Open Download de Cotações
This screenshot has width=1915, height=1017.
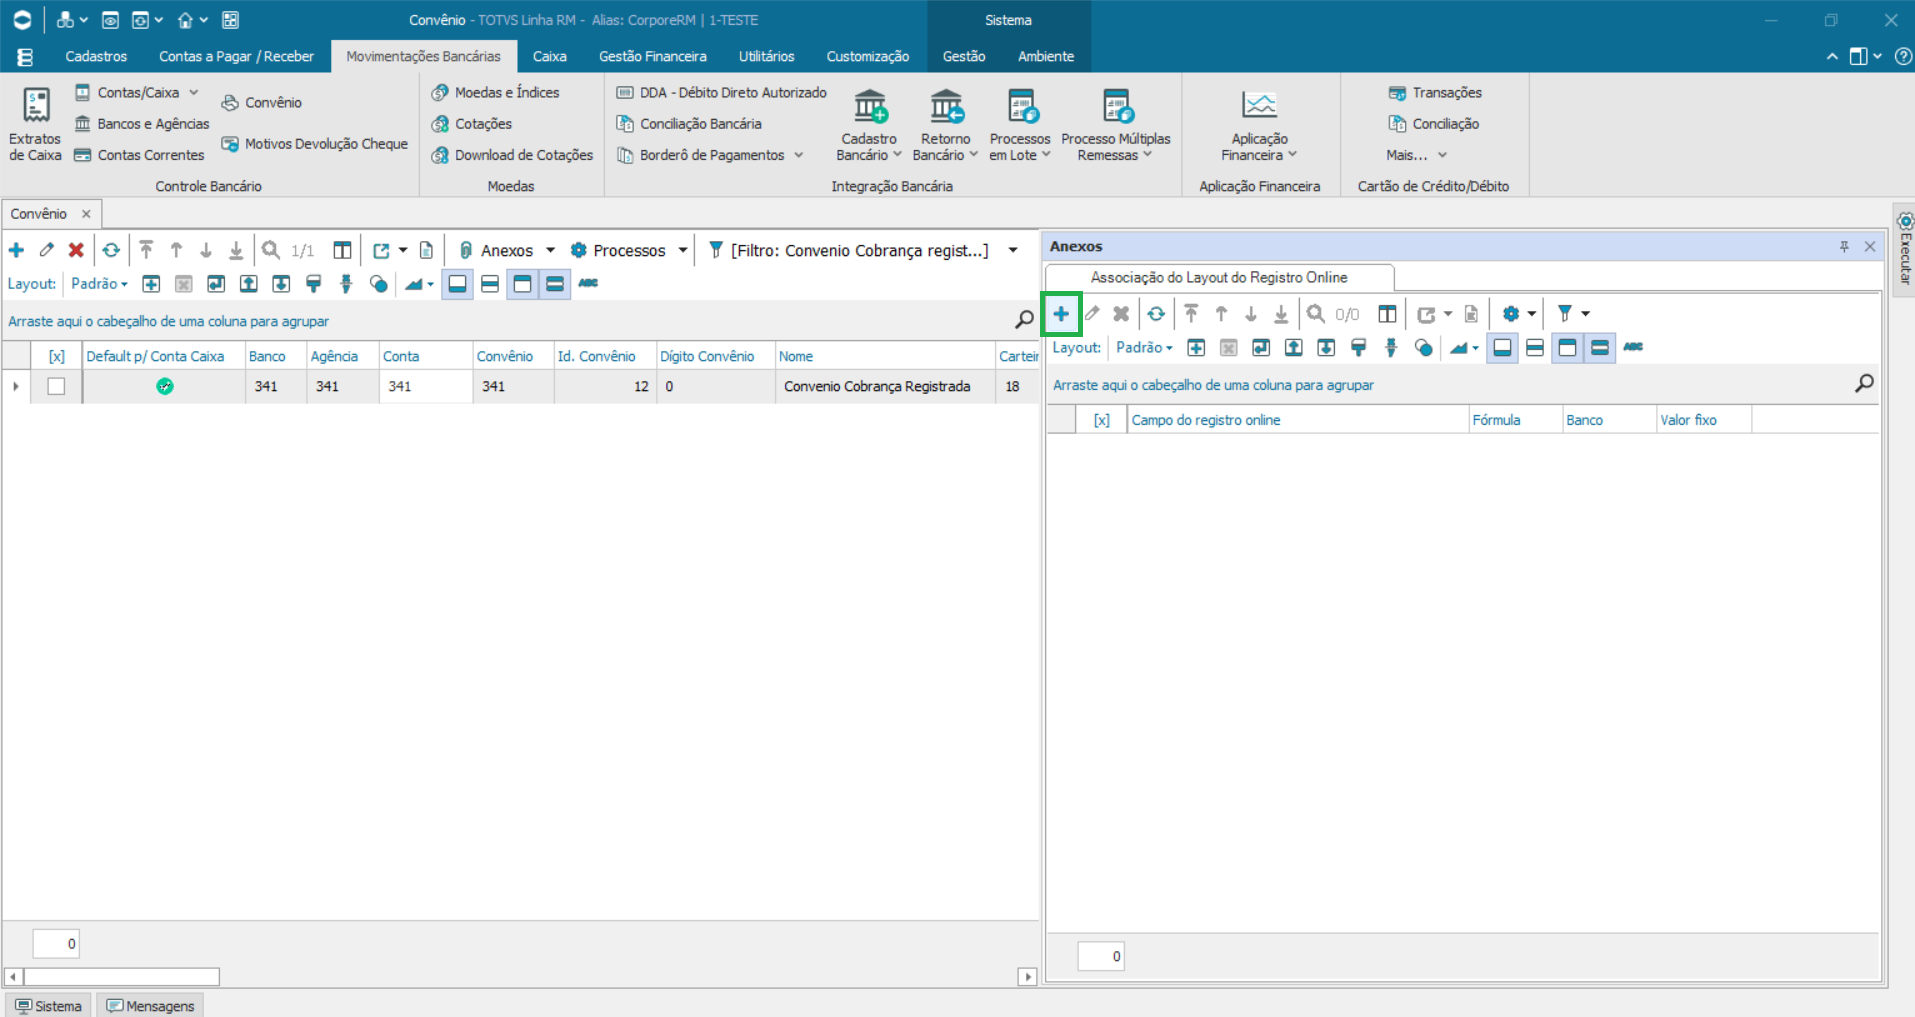[512, 155]
